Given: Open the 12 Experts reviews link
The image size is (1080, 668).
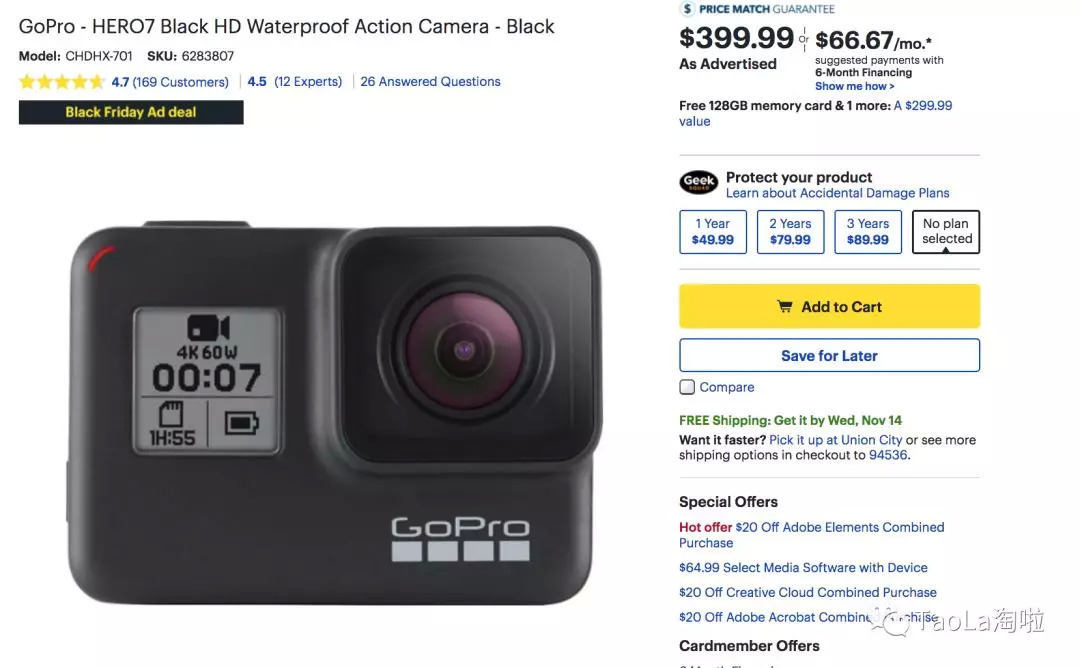Looking at the screenshot, I should pyautogui.click(x=308, y=82).
